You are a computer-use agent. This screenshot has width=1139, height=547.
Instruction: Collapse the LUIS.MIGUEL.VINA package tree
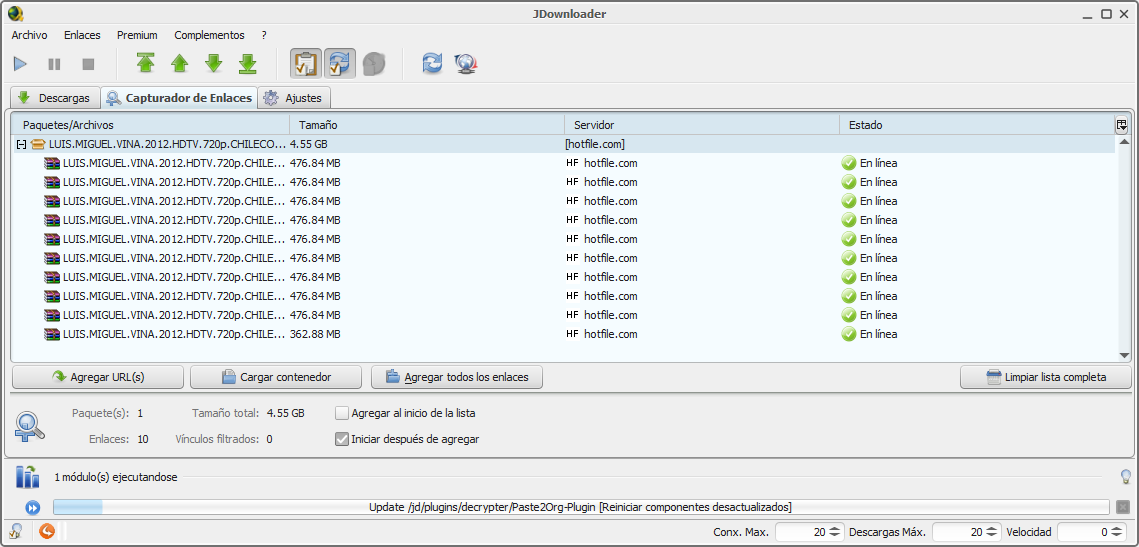point(22,145)
